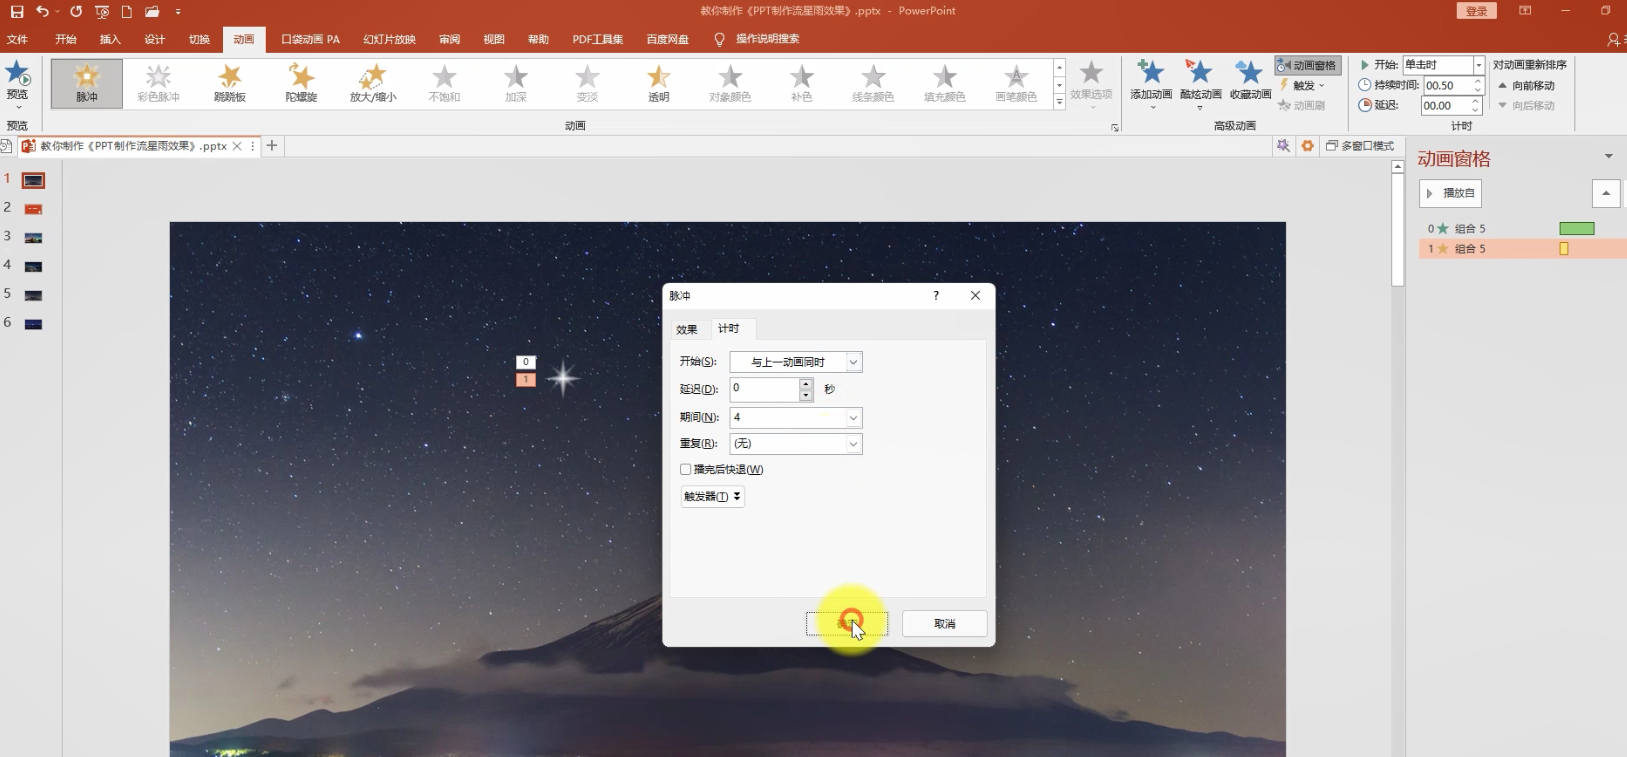Increase the 延迟(D) delay spinner in dialog
1627x757 pixels.
pos(806,384)
